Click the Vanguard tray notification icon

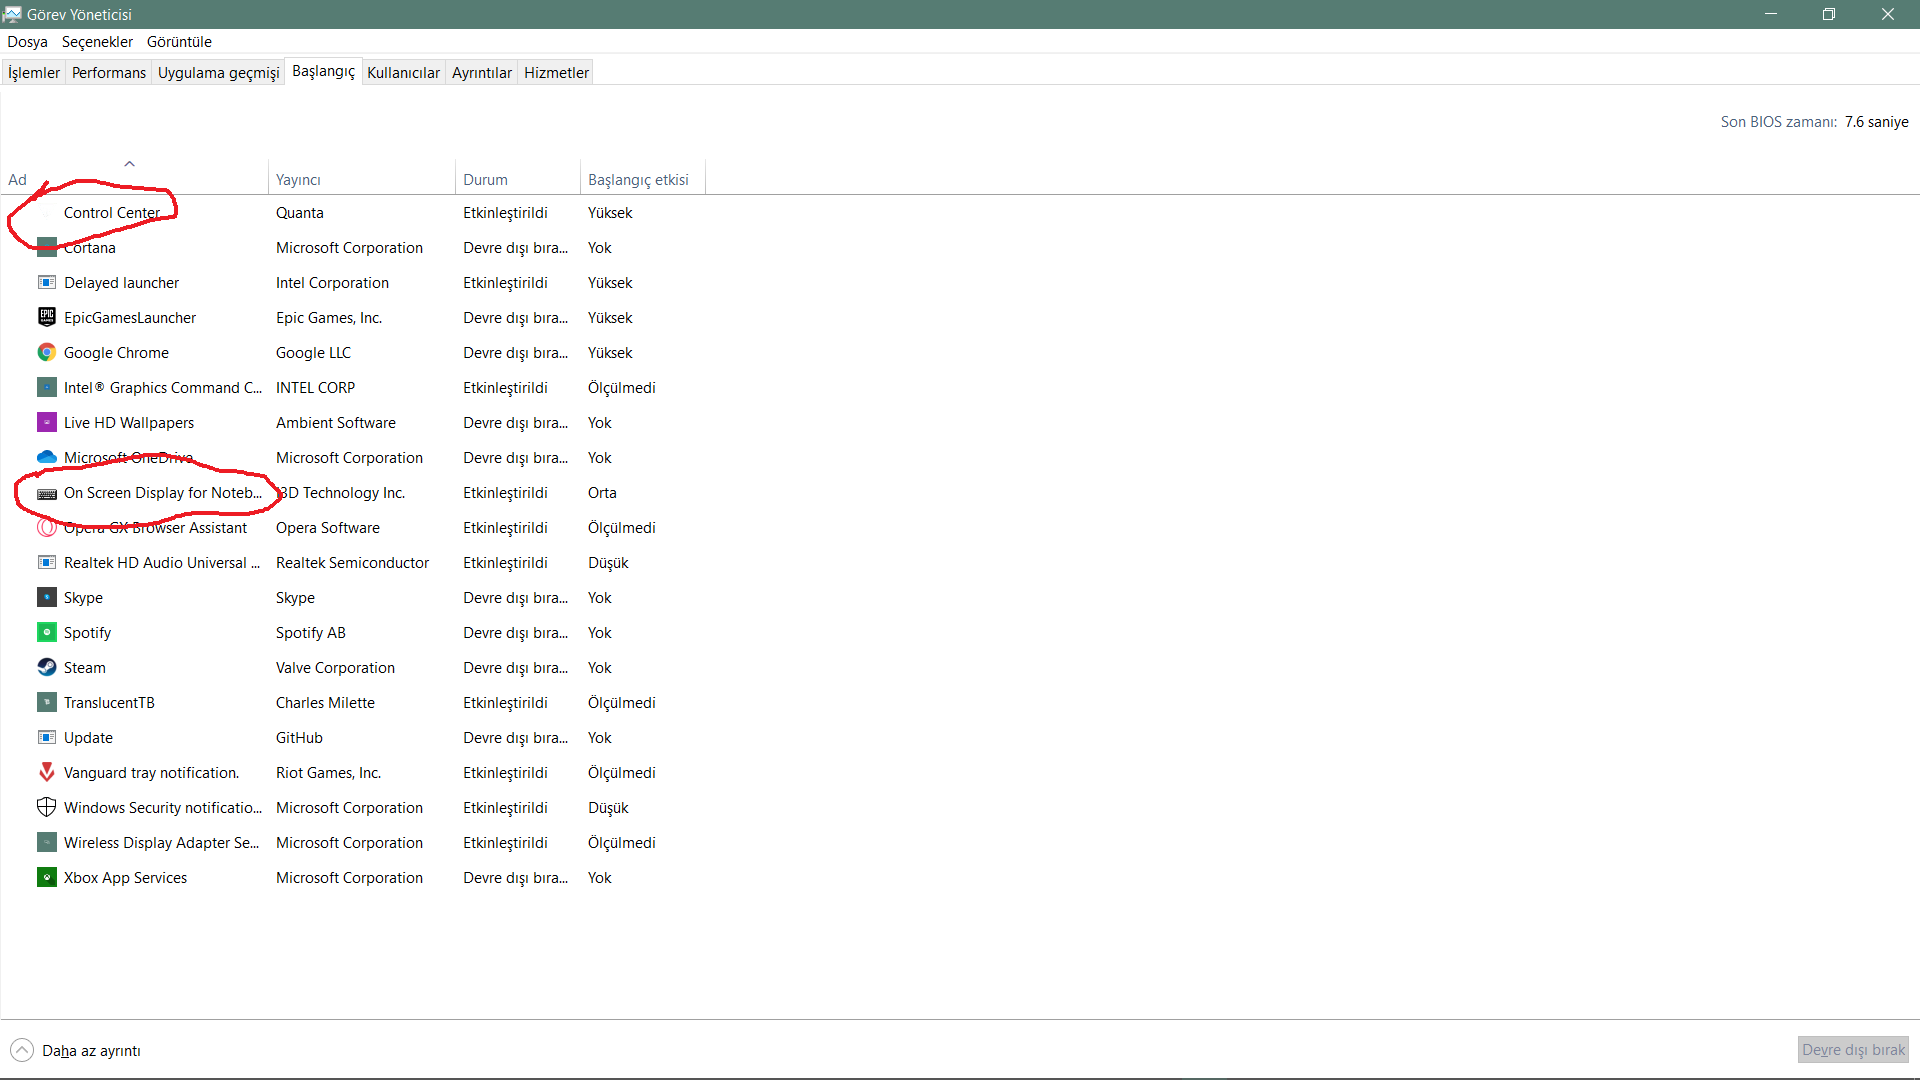(46, 772)
